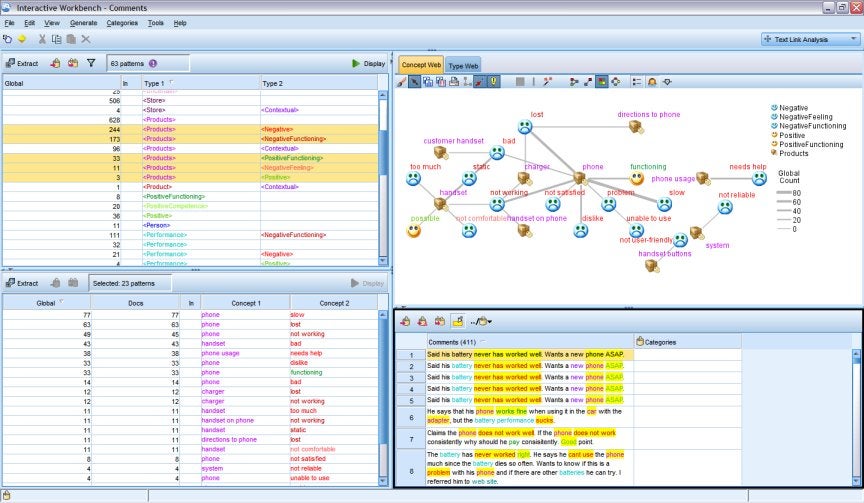Screen dimensions: 864x503
Task: Toggle the yellow highlight button above comments
Action: (458, 321)
